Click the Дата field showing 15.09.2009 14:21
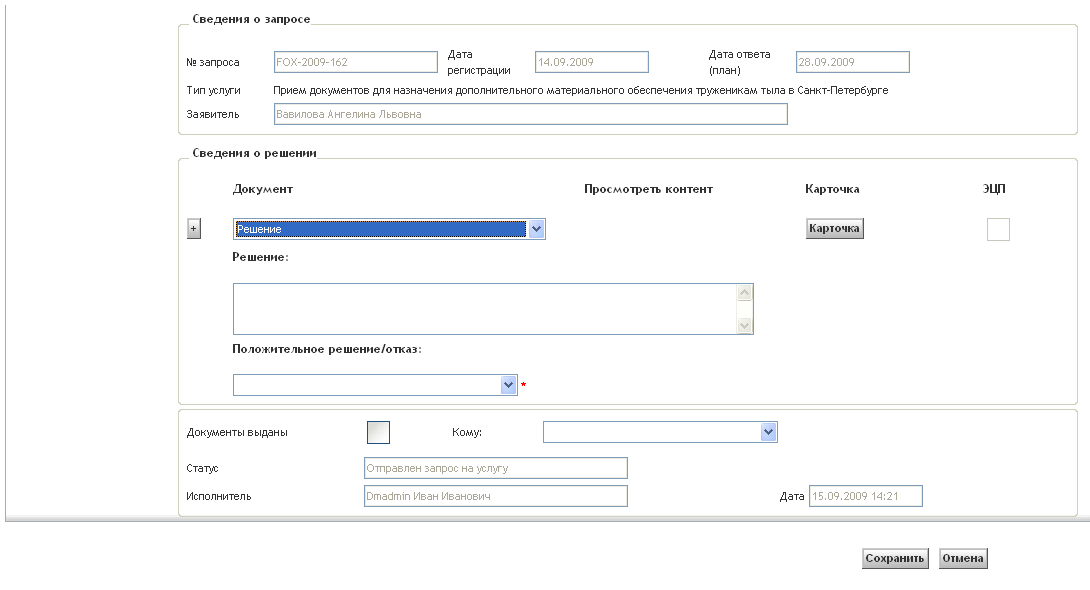This screenshot has width=1090, height=590. [865, 495]
